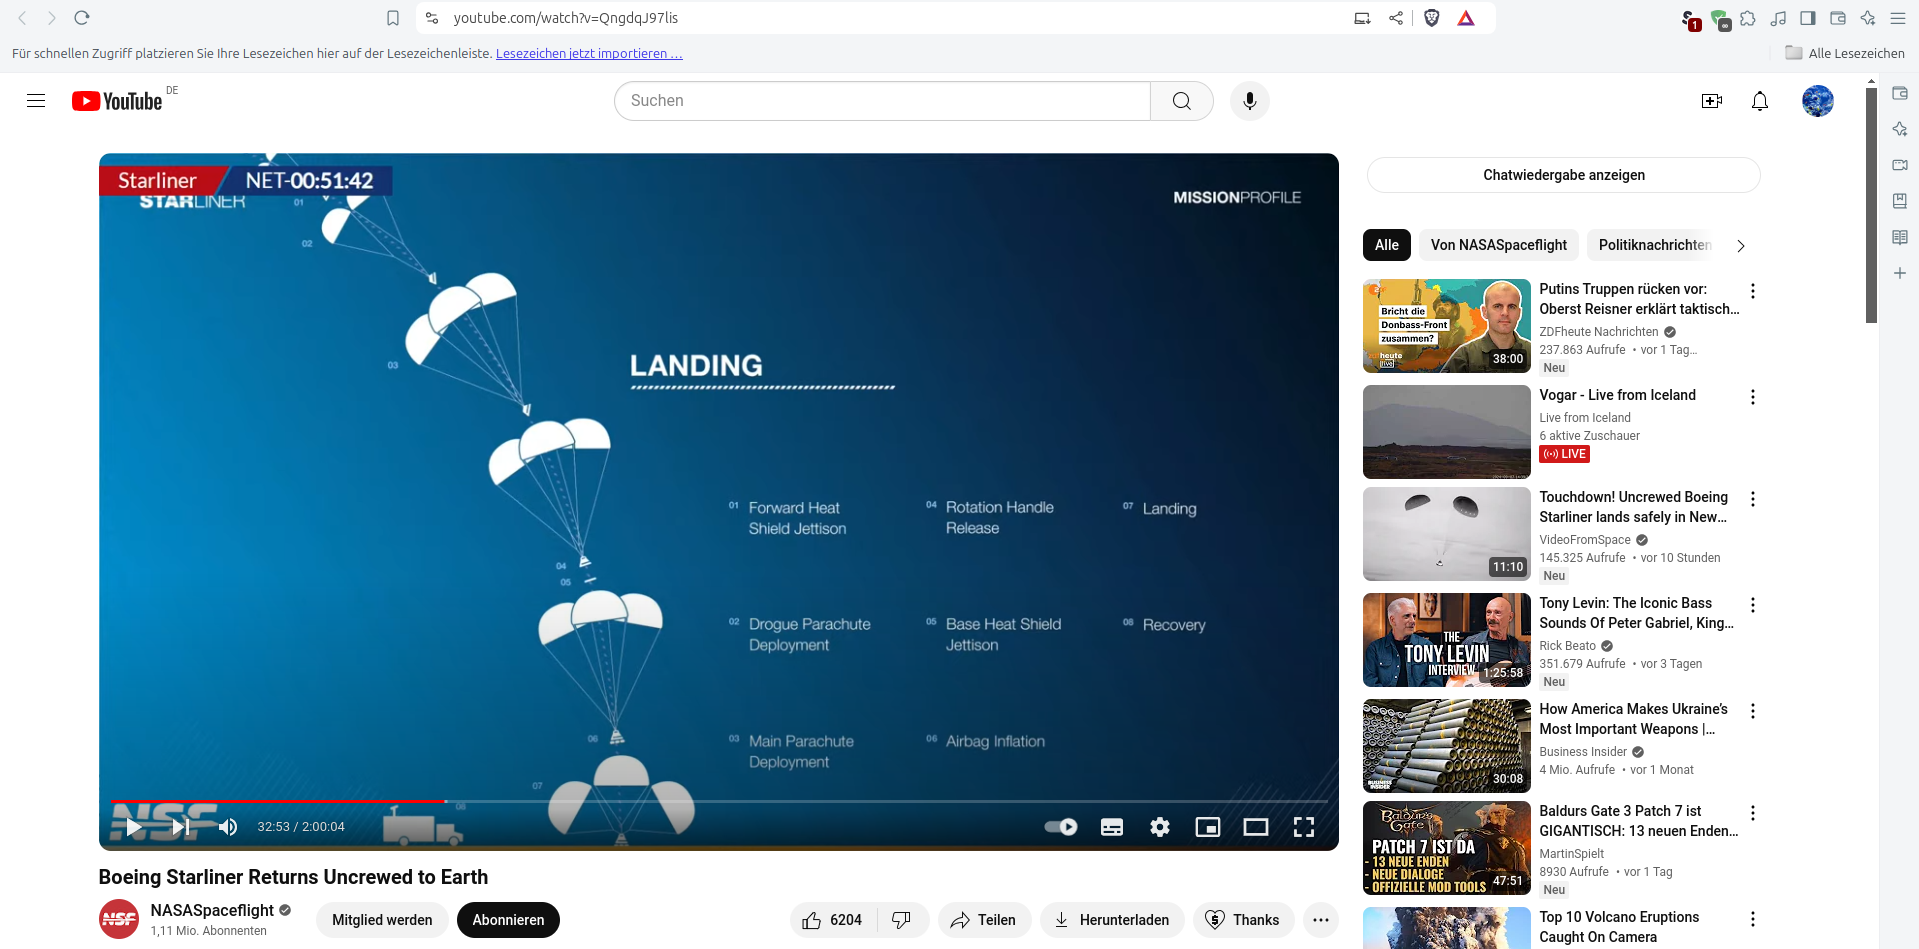Open Baldurs Gate 3 Patch 7 title

(1638, 821)
